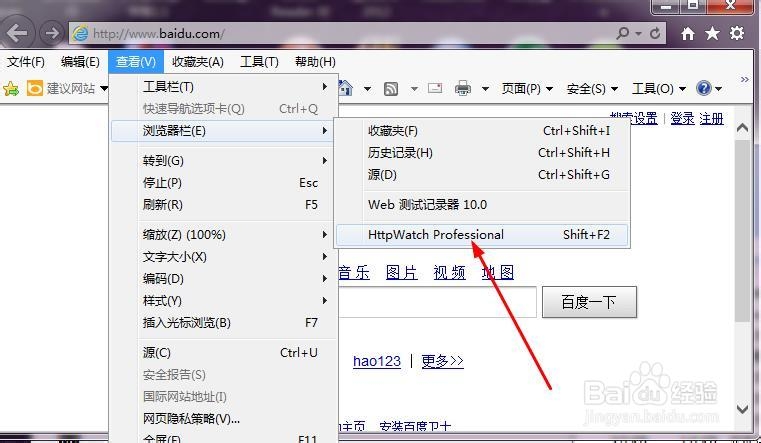The image size is (761, 443).
Task: Open the 更多>> link
Action: click(x=443, y=361)
